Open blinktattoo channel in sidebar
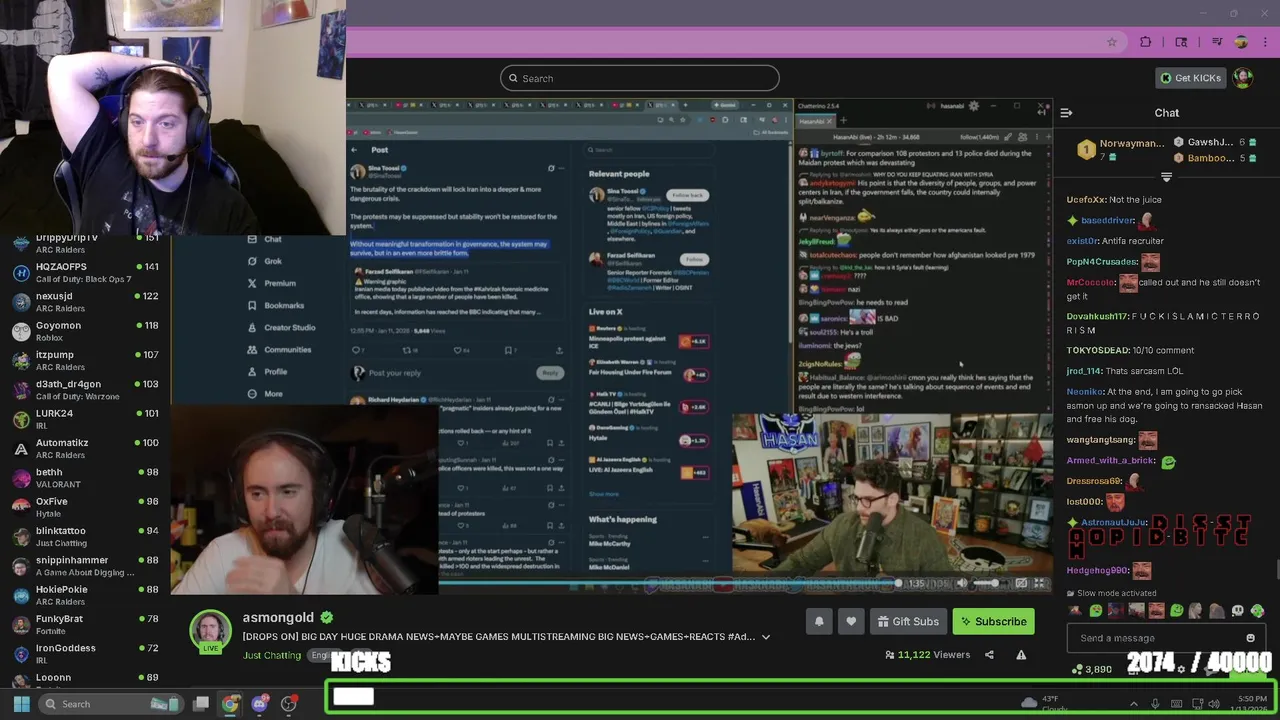The width and height of the screenshot is (1280, 720). (85, 537)
